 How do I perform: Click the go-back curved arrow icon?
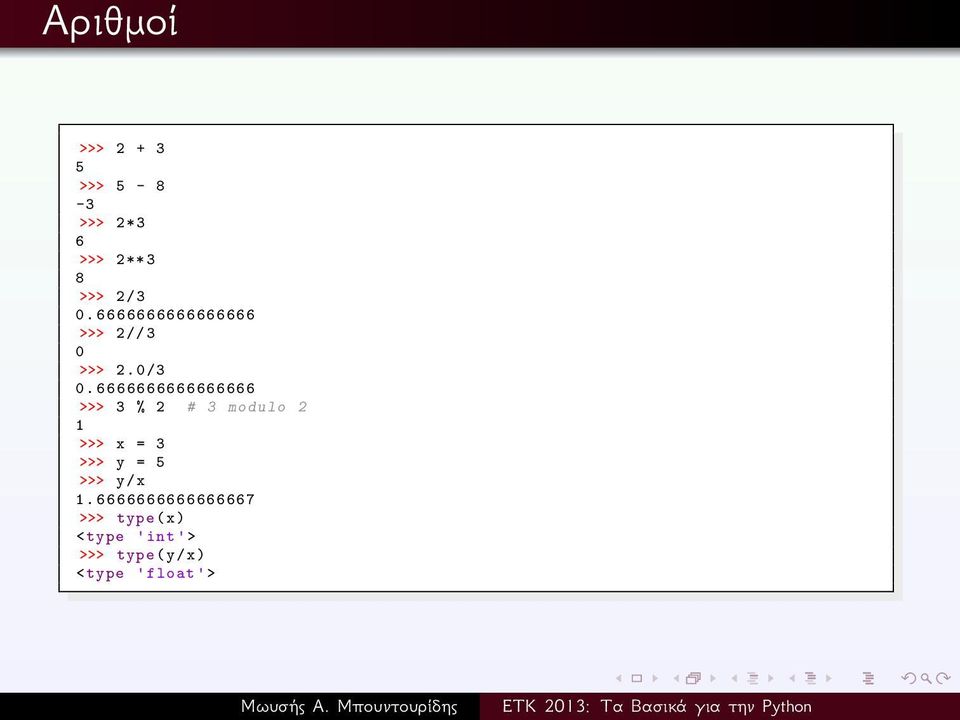909,678
